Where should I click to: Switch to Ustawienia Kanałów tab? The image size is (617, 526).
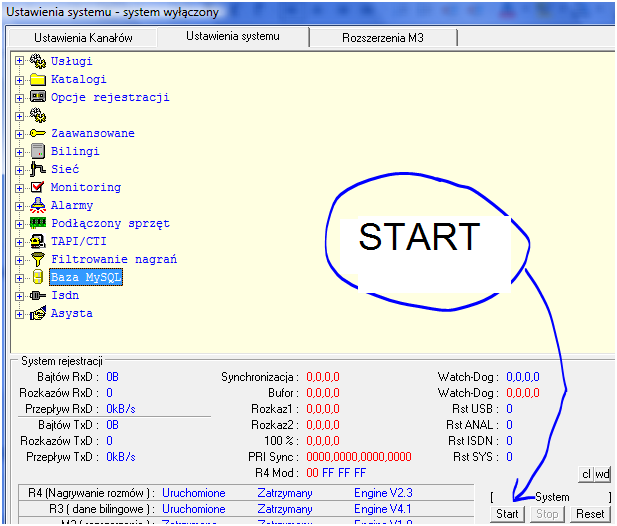pyautogui.click(x=83, y=38)
